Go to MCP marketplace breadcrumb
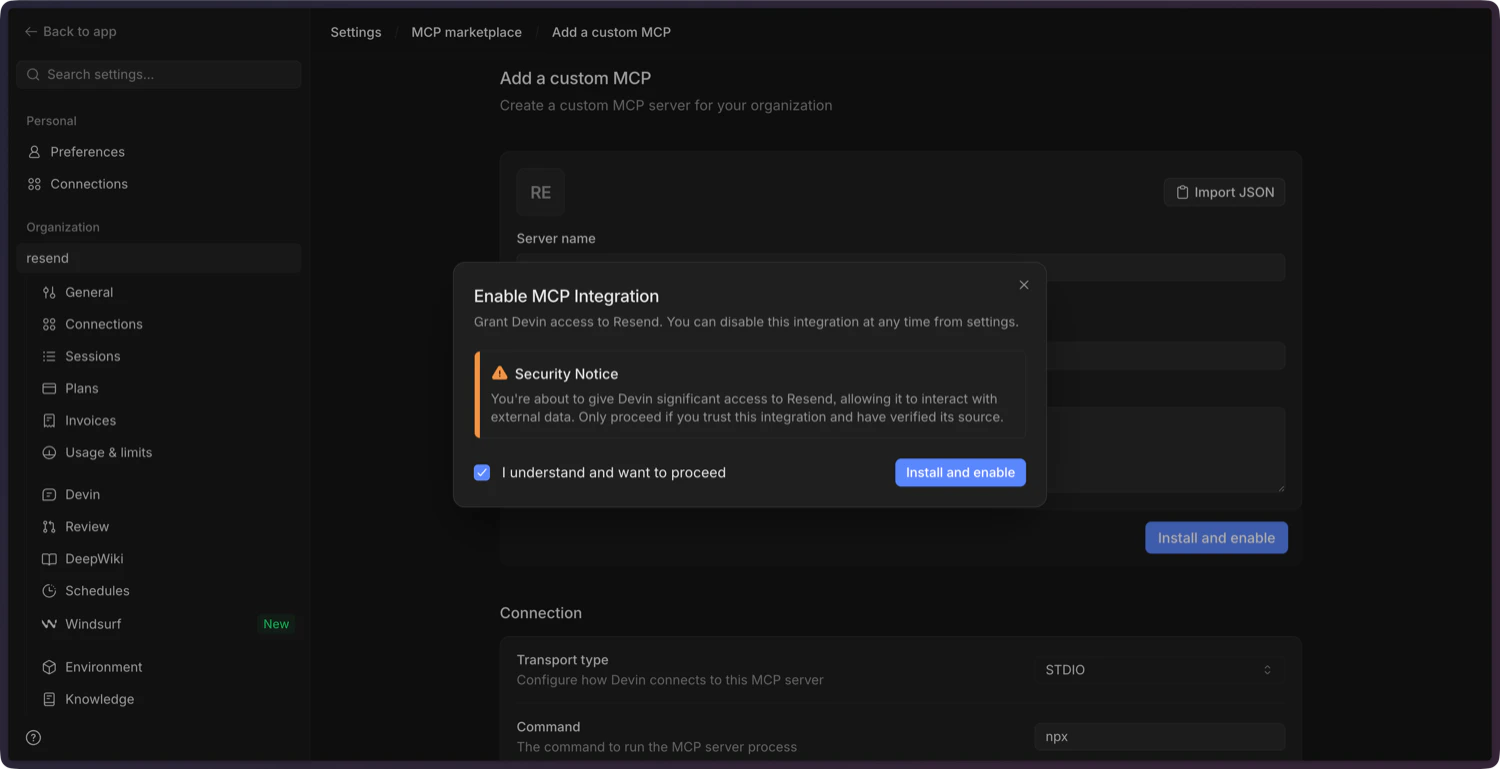1500x769 pixels. [467, 32]
